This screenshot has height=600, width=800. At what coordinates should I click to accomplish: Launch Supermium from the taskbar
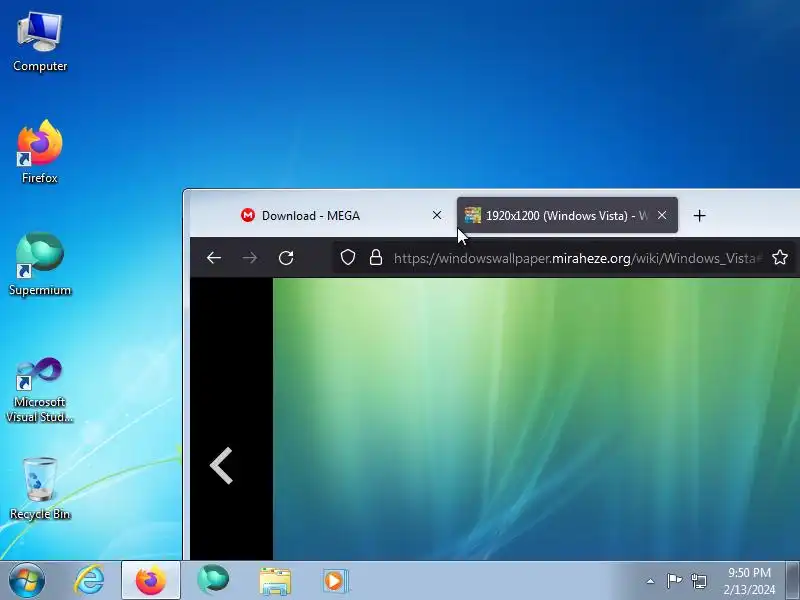tap(213, 581)
